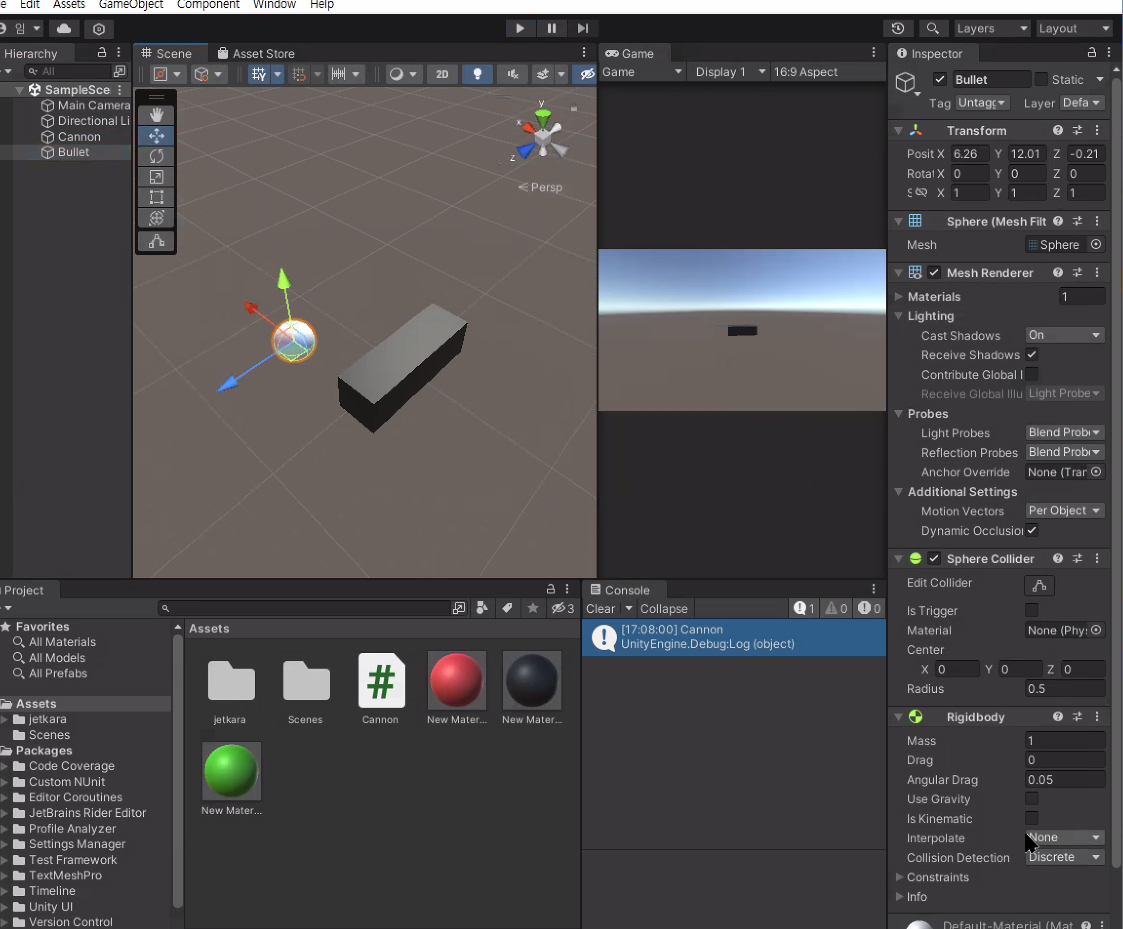This screenshot has width=1123, height=929.
Task: Open the custom editor tools icon
Action: pyautogui.click(x=156, y=241)
